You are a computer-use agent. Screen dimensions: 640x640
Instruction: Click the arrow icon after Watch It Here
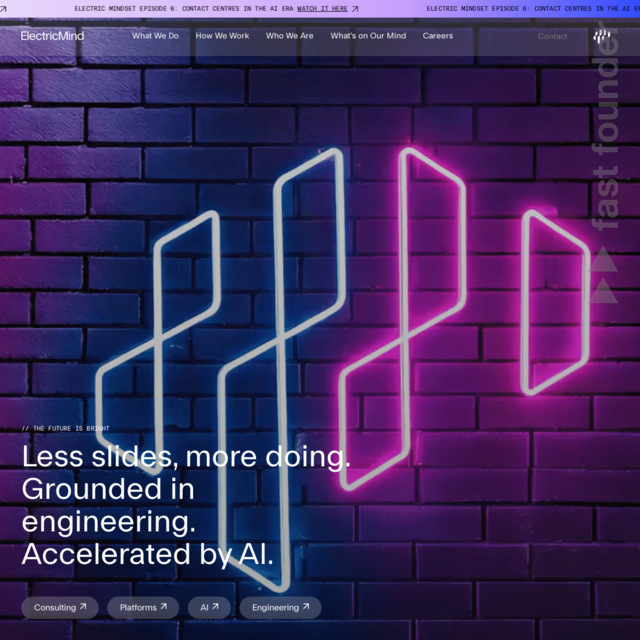355,8
